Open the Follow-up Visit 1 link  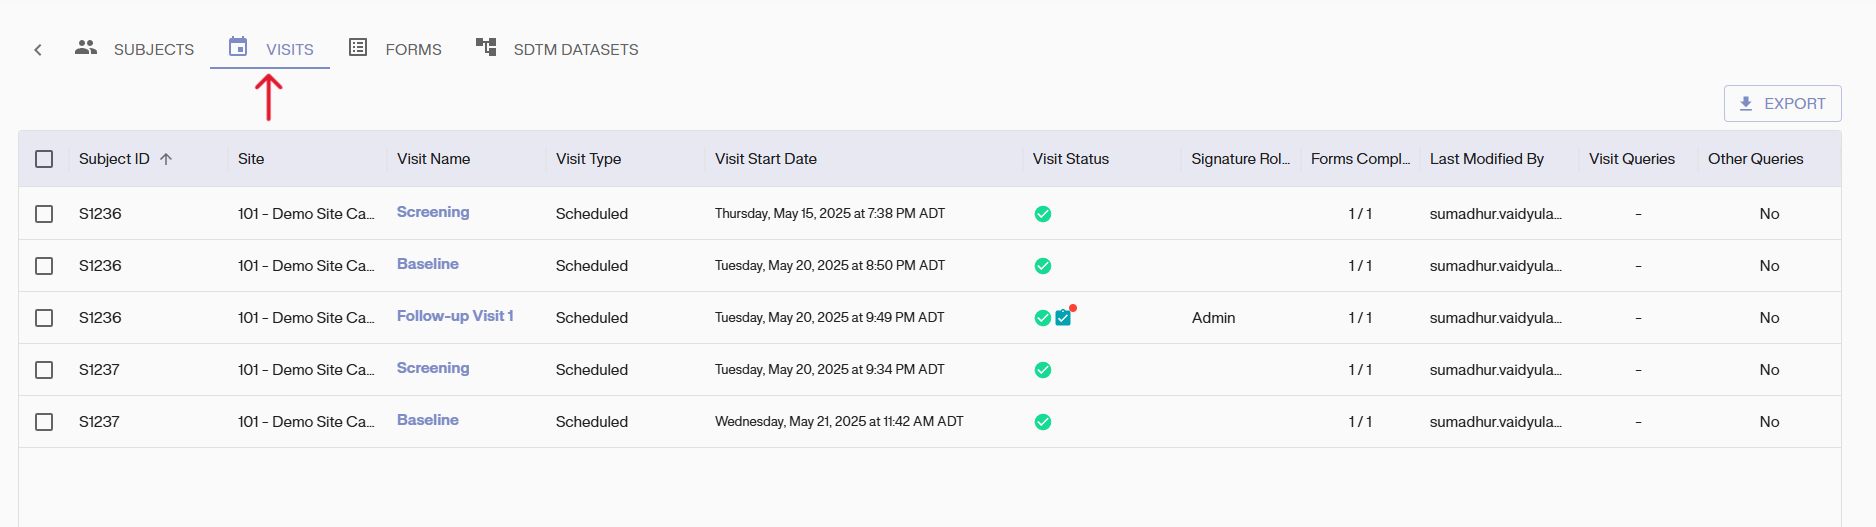pyautogui.click(x=455, y=316)
